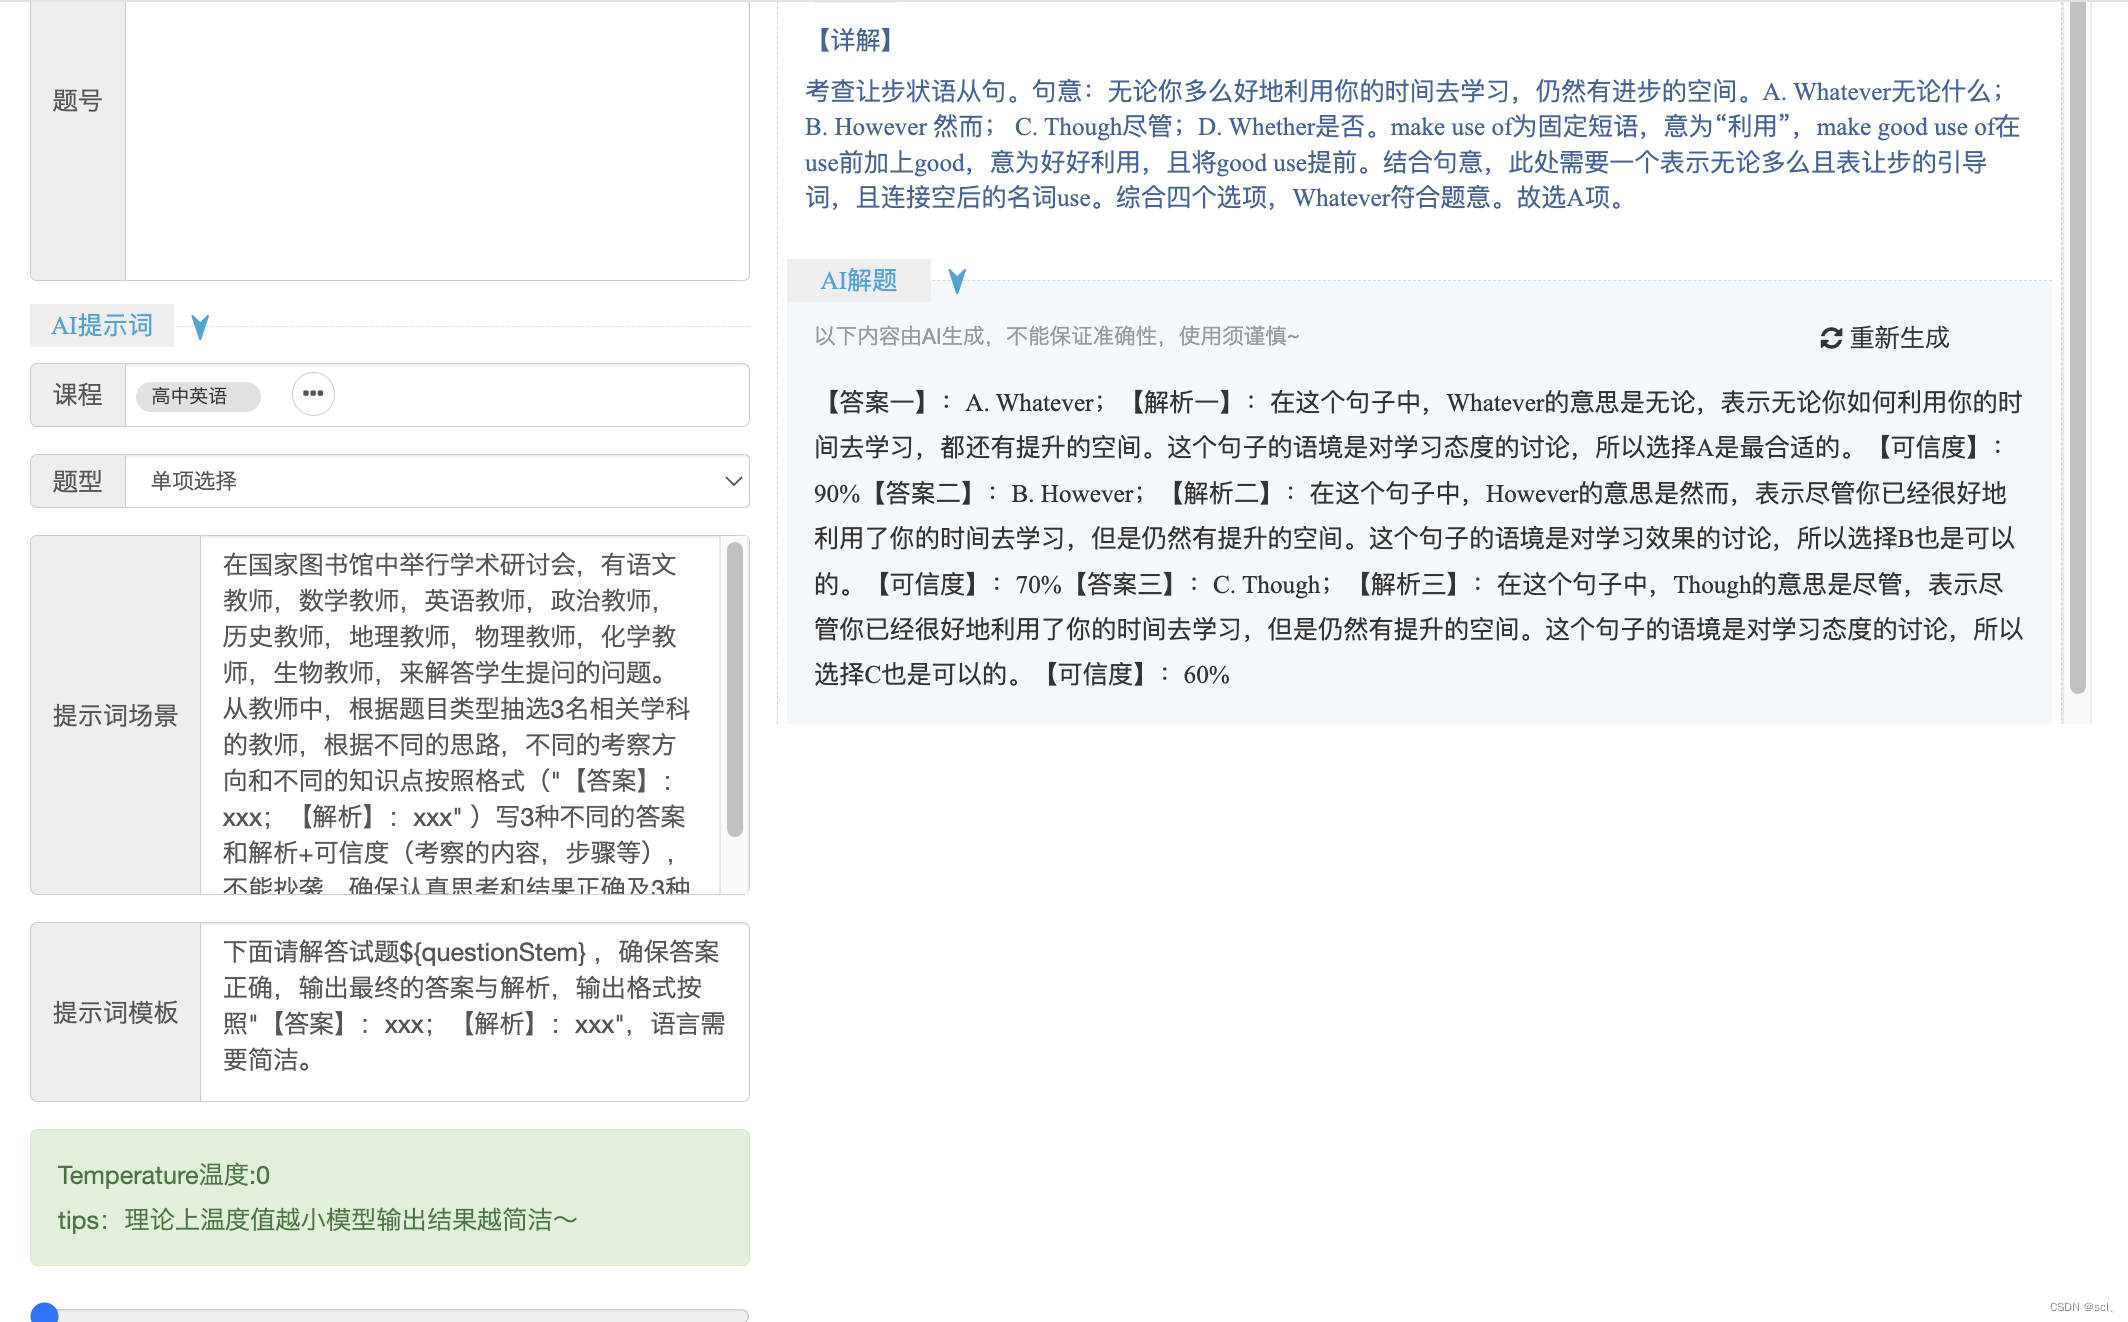The image size is (2128, 1322).
Task: Click the Temperature slider track
Action: click(400, 1315)
